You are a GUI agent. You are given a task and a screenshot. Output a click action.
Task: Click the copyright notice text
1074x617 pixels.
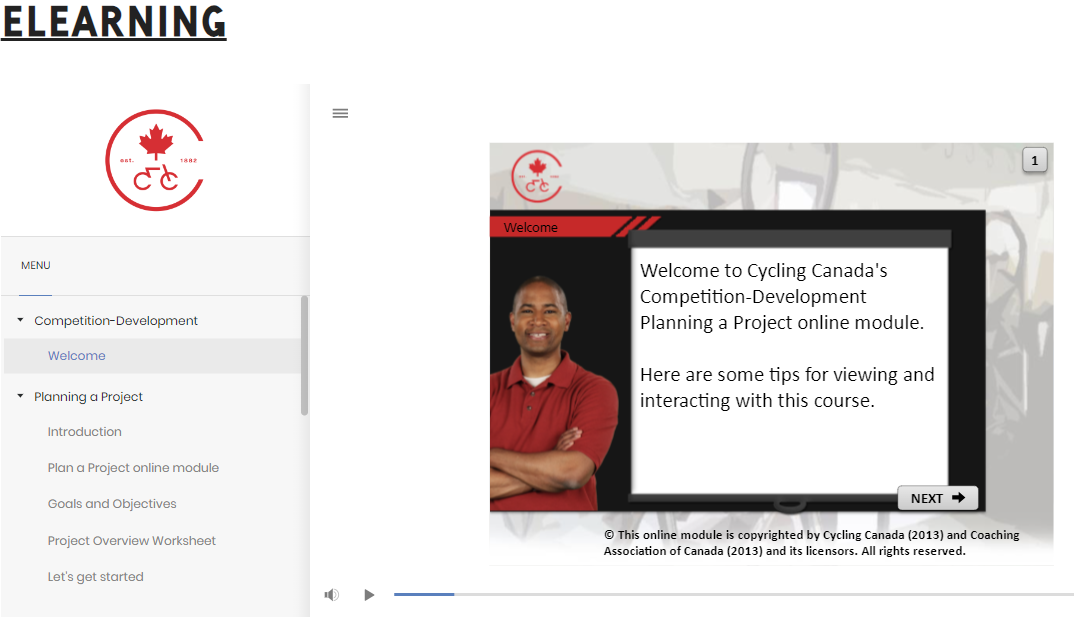click(x=811, y=542)
